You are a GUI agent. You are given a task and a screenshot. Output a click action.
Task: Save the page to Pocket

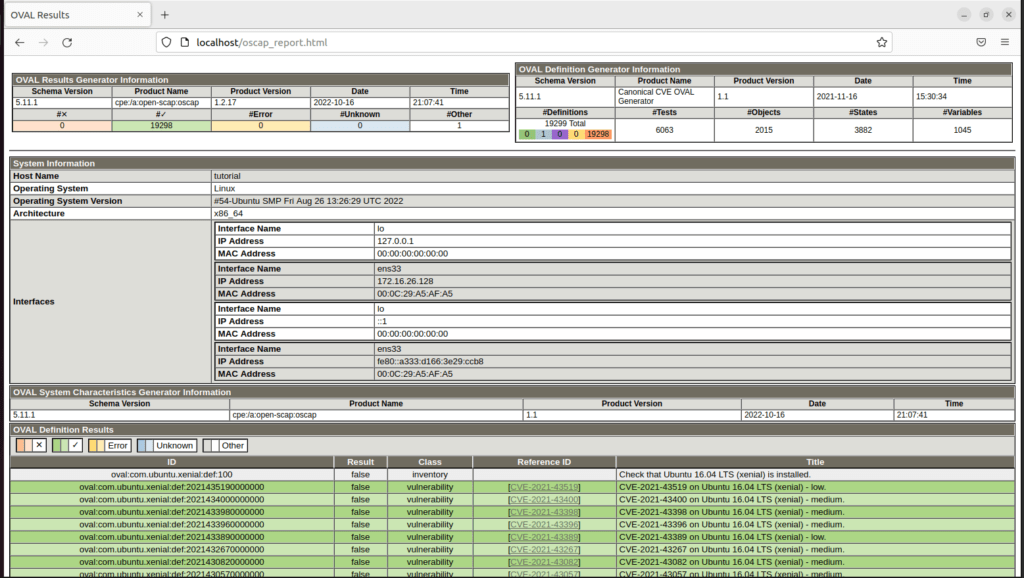(x=981, y=42)
